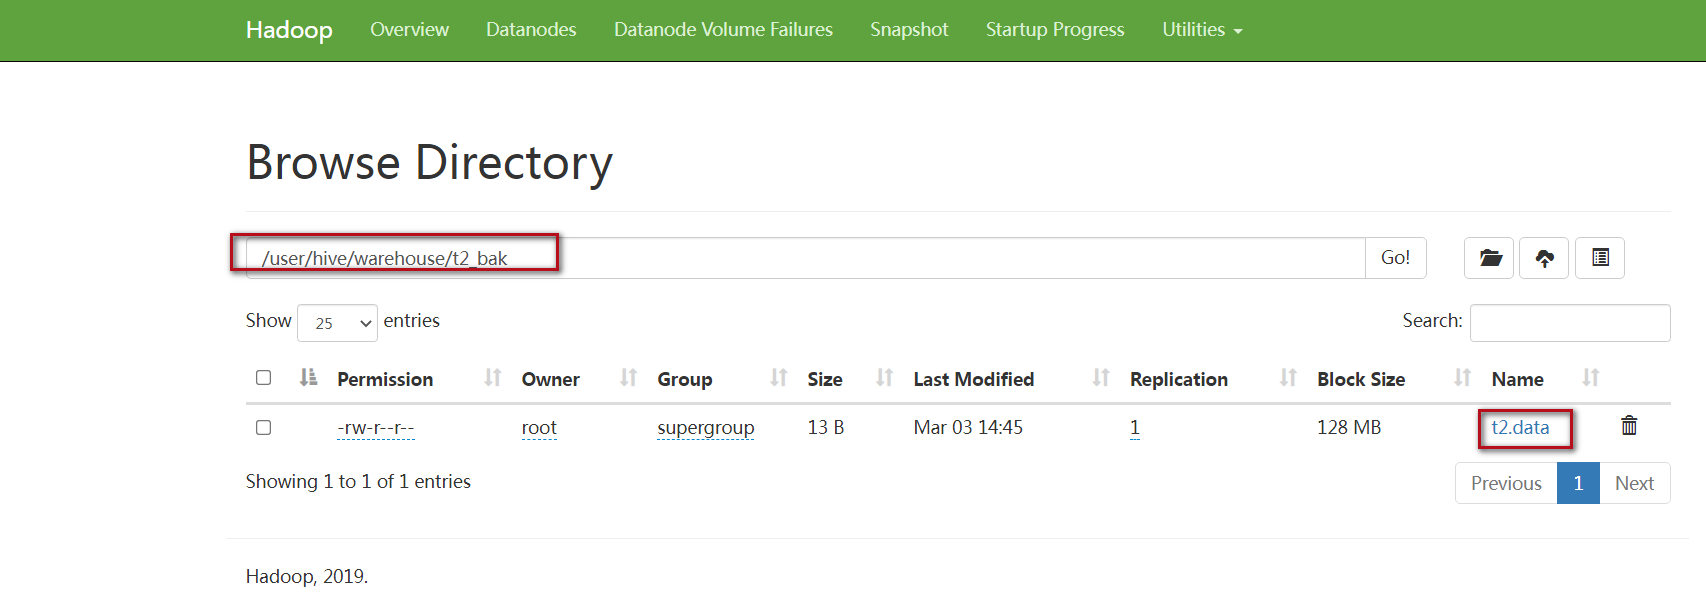Open the t2.data file link
The width and height of the screenshot is (1706, 608).
click(x=1520, y=428)
